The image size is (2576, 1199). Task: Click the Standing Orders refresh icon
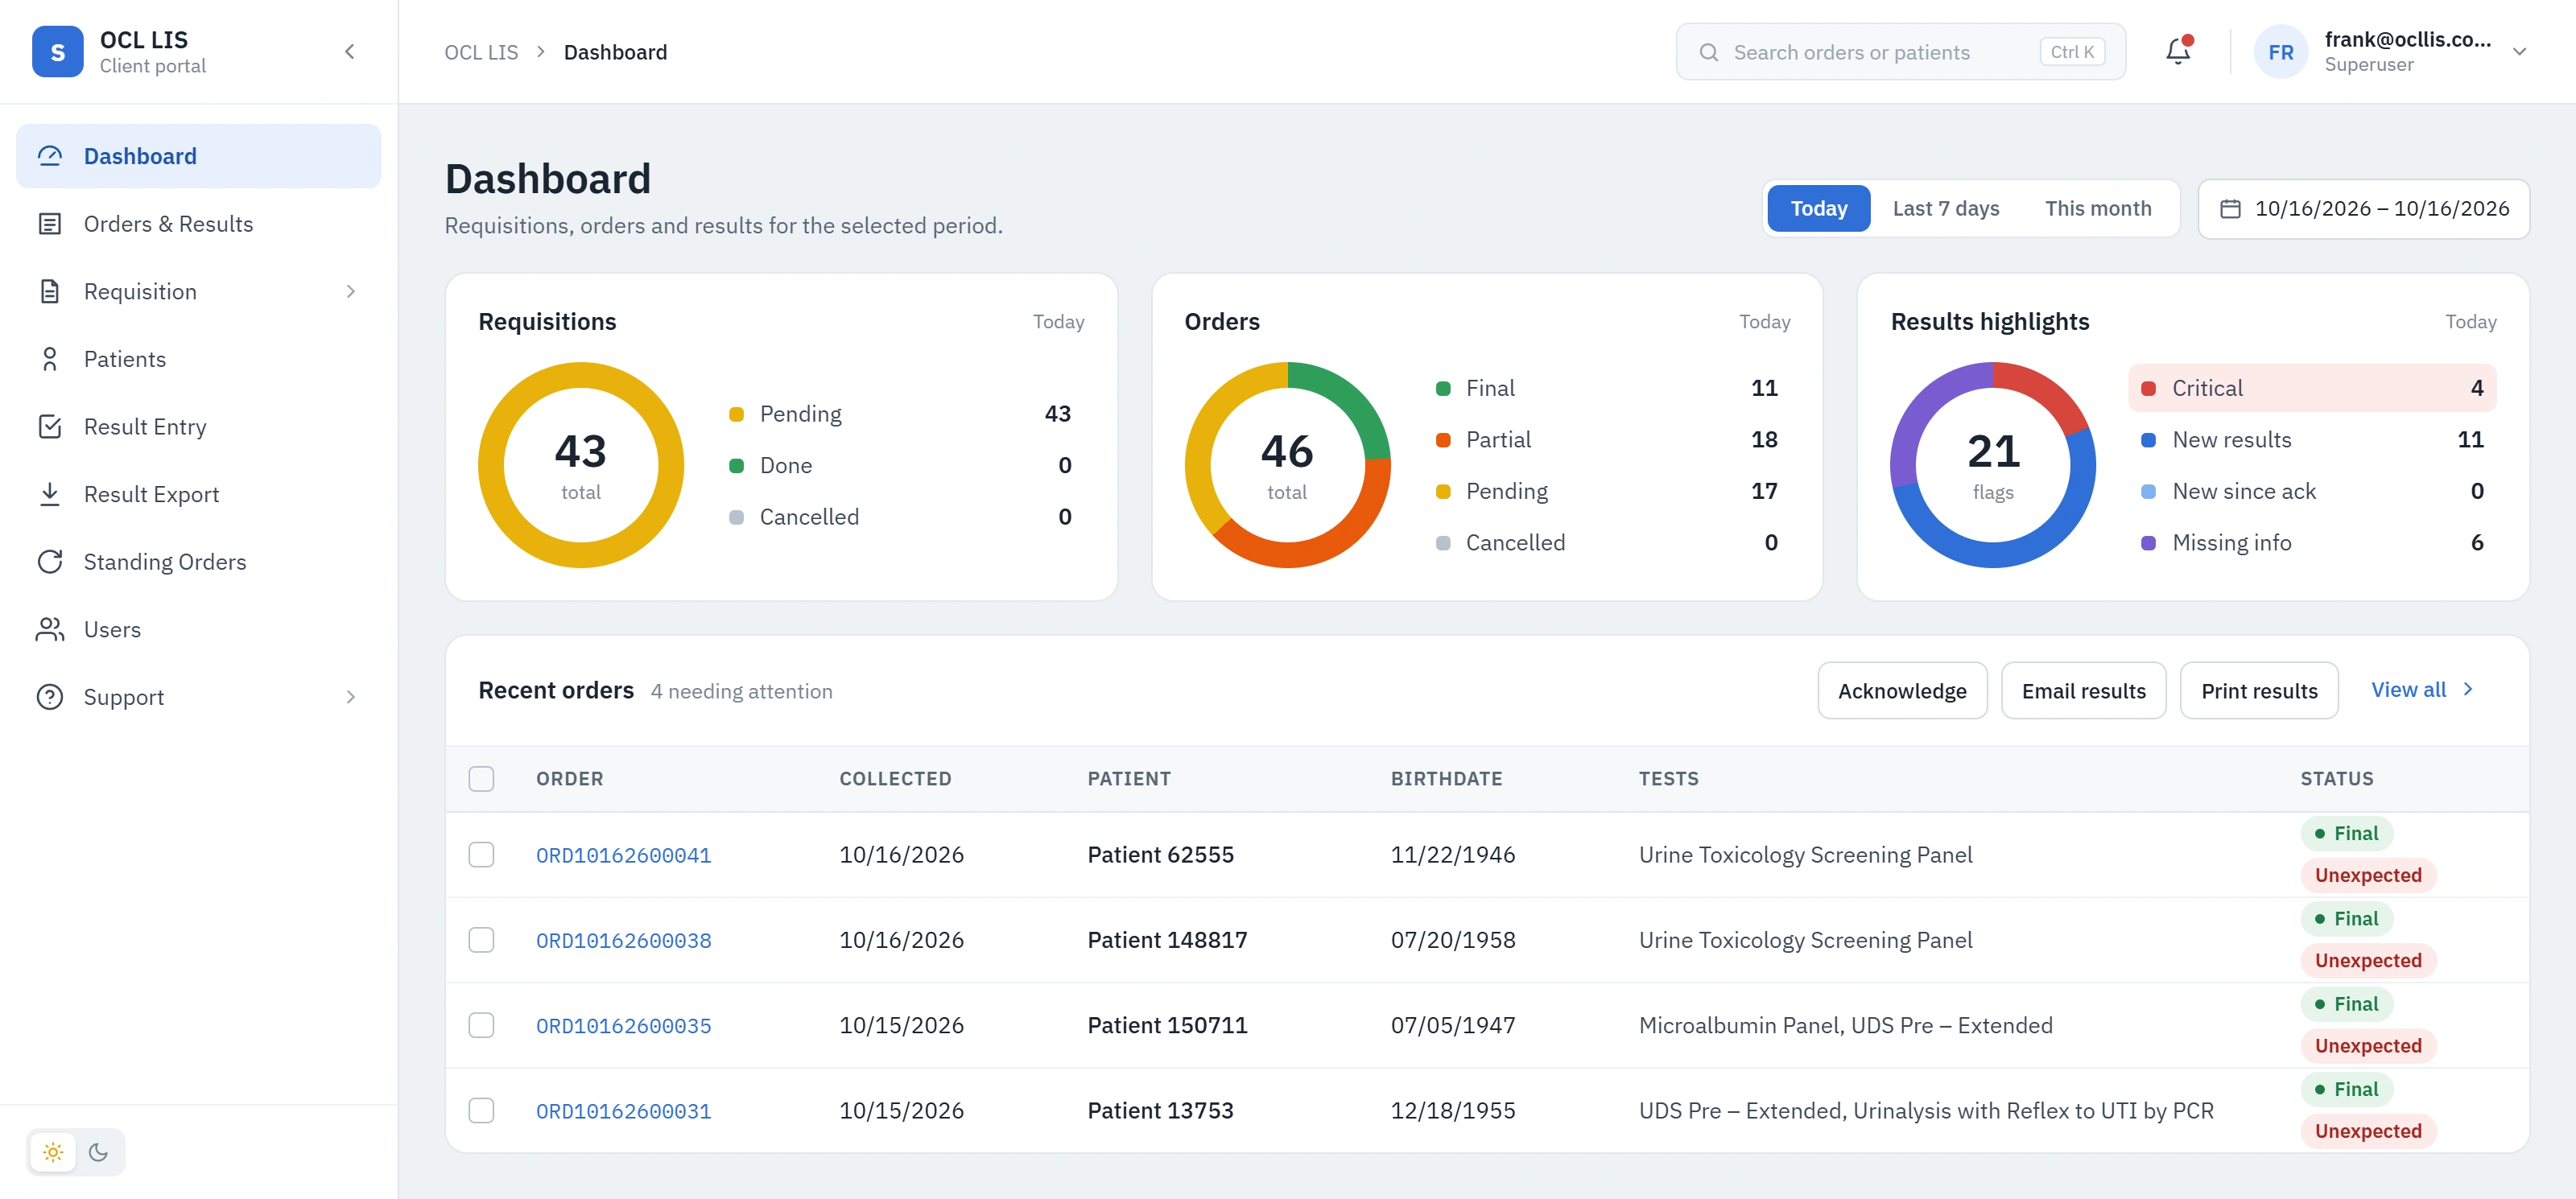(x=50, y=562)
